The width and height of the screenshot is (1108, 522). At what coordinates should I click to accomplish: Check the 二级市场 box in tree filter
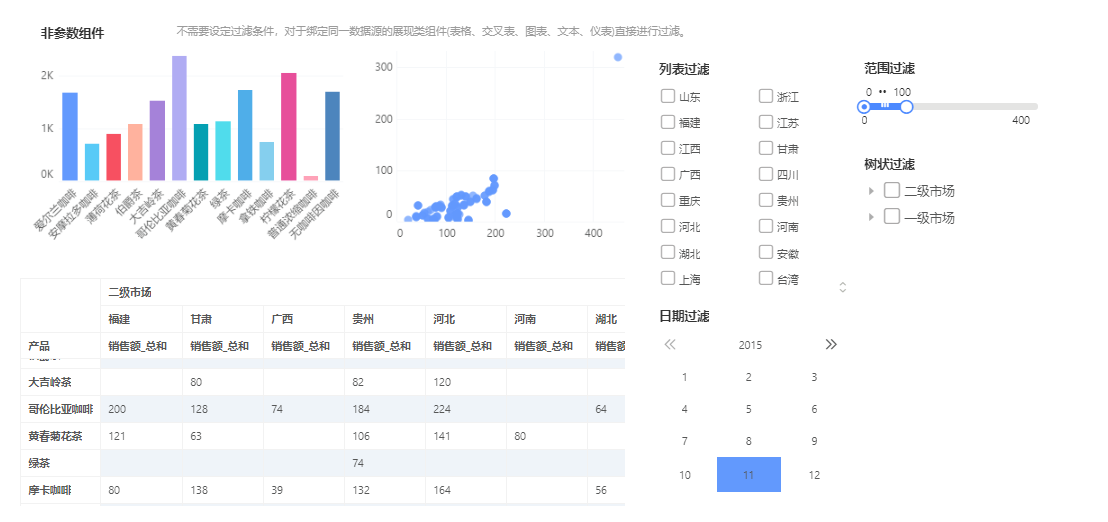892,191
